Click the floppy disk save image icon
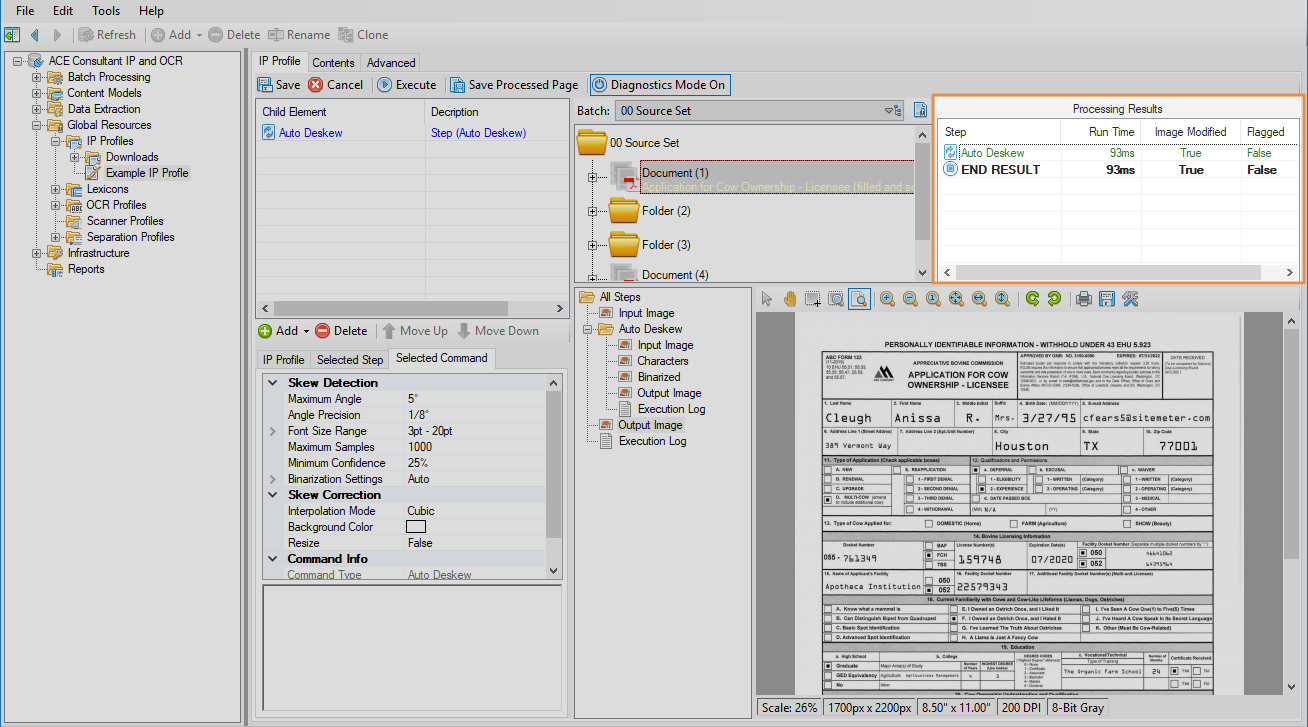The height and width of the screenshot is (727, 1308). 1106,299
